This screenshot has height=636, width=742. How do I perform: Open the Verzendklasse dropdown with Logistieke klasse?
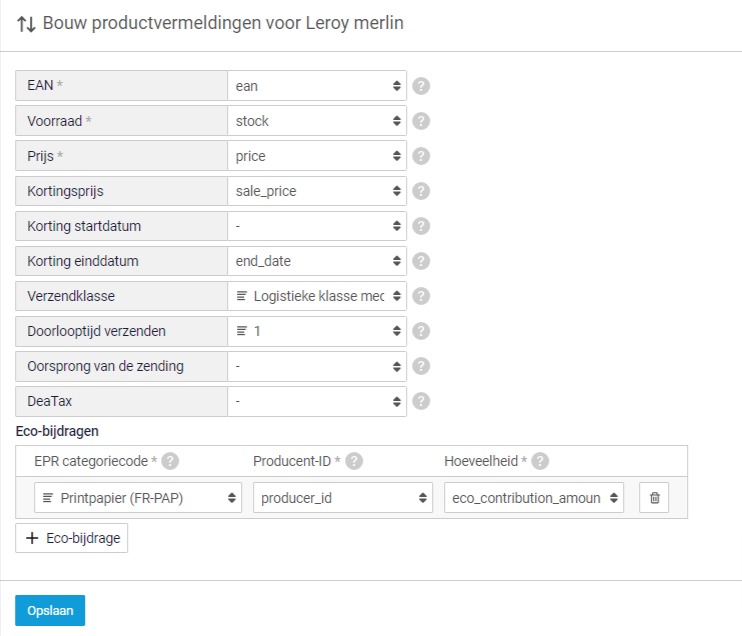[x=317, y=296]
